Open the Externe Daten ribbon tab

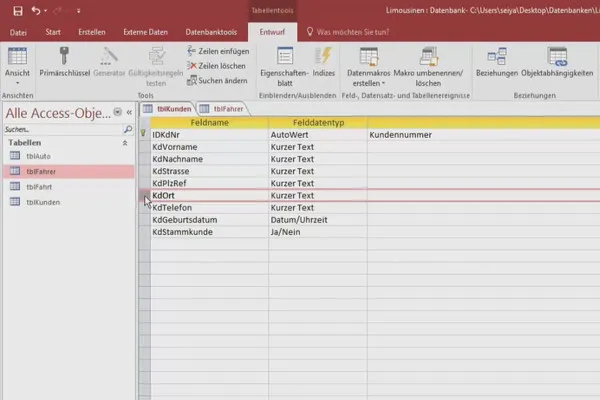pyautogui.click(x=145, y=32)
